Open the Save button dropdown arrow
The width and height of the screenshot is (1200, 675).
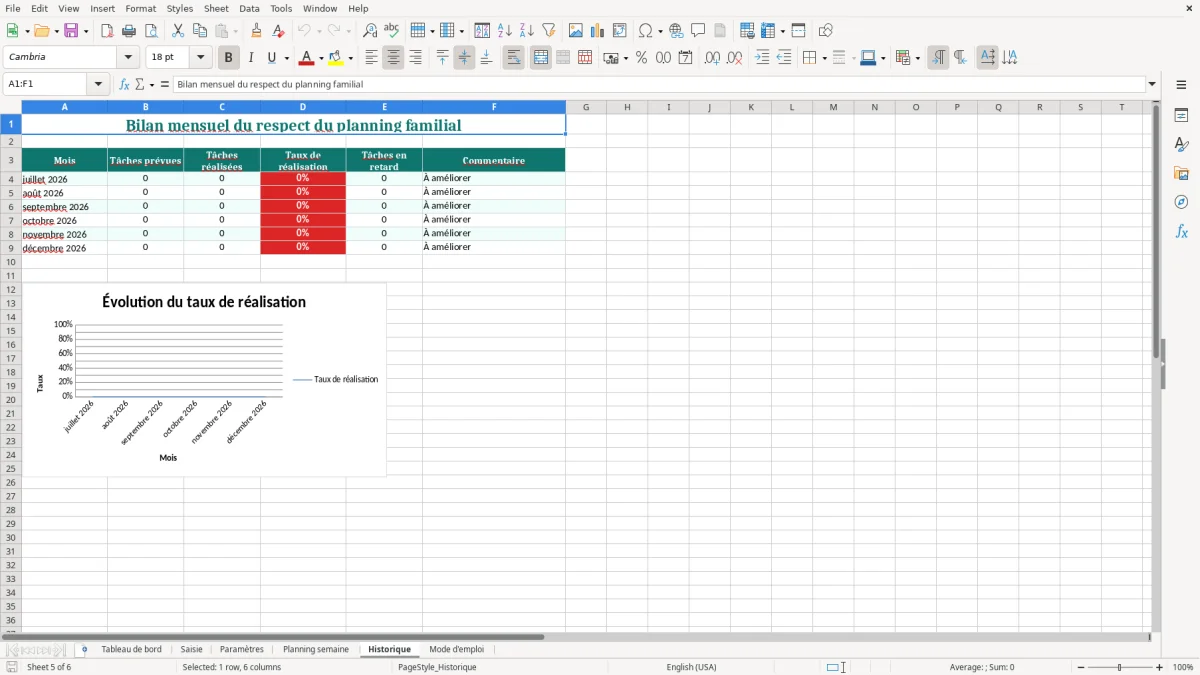coord(85,31)
